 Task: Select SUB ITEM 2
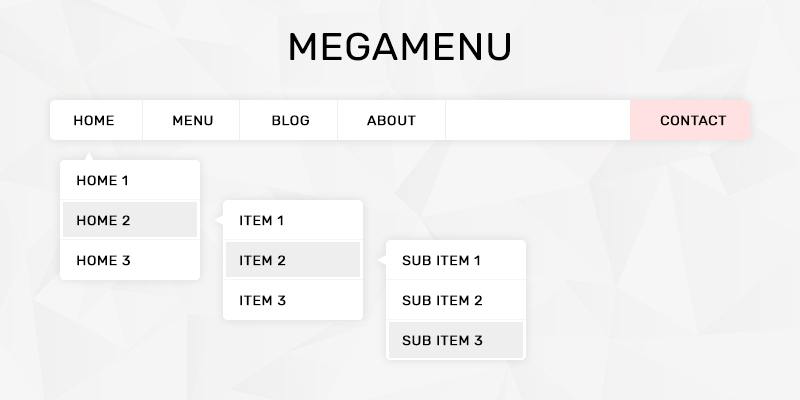point(456,301)
